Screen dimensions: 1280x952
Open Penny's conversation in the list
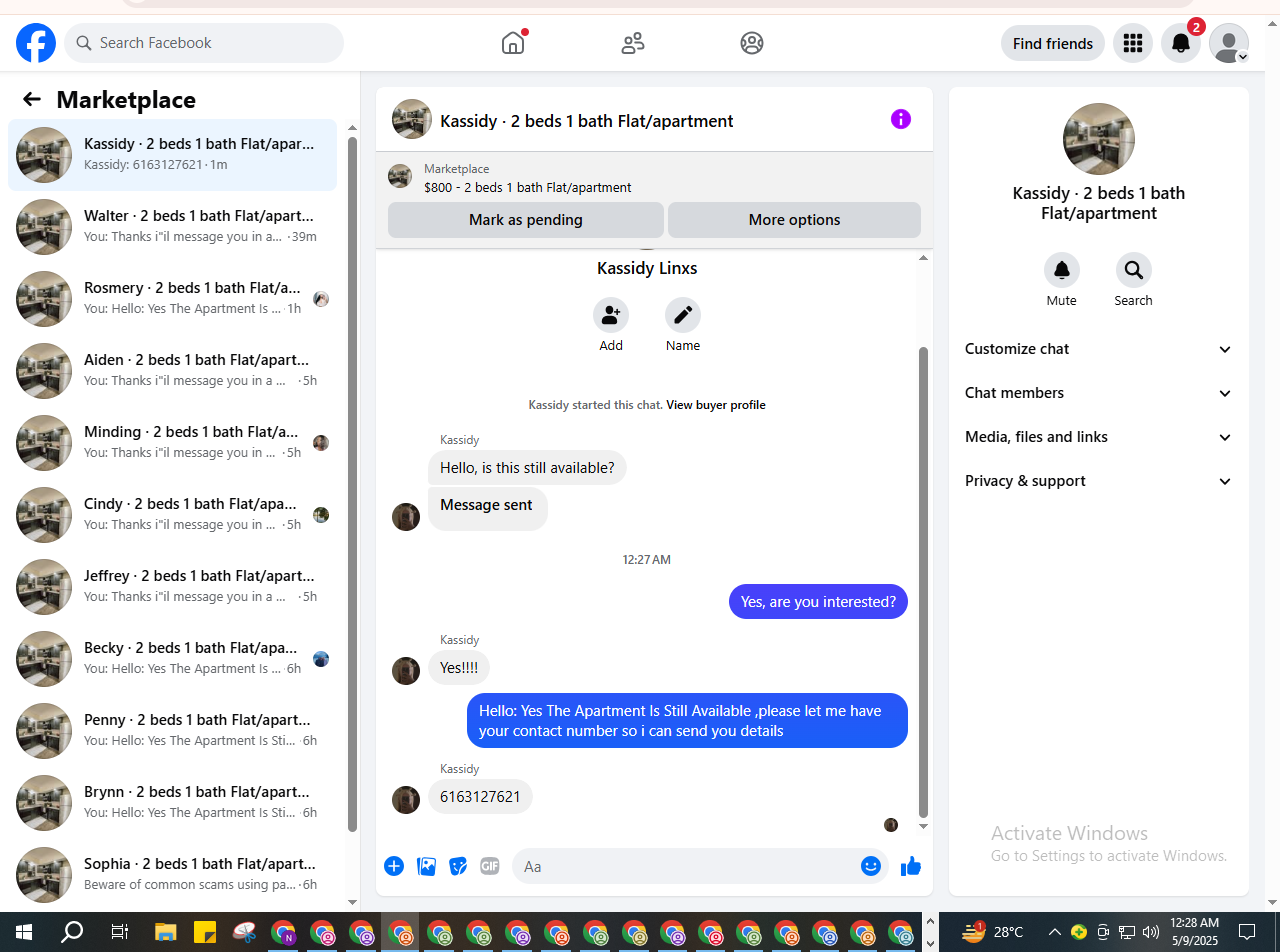pos(172,731)
